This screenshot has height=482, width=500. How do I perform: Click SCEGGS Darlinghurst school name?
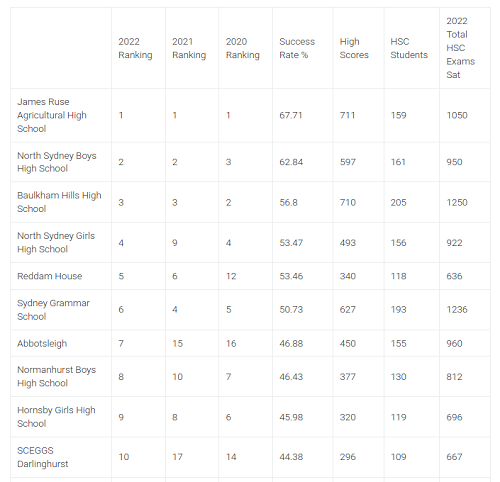tap(42, 457)
